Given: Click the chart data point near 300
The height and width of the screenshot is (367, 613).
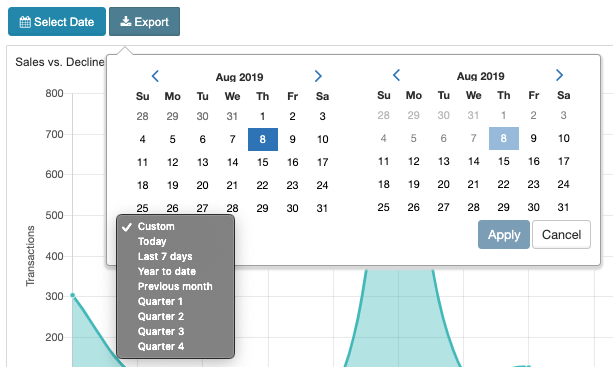Looking at the screenshot, I should click(73, 295).
